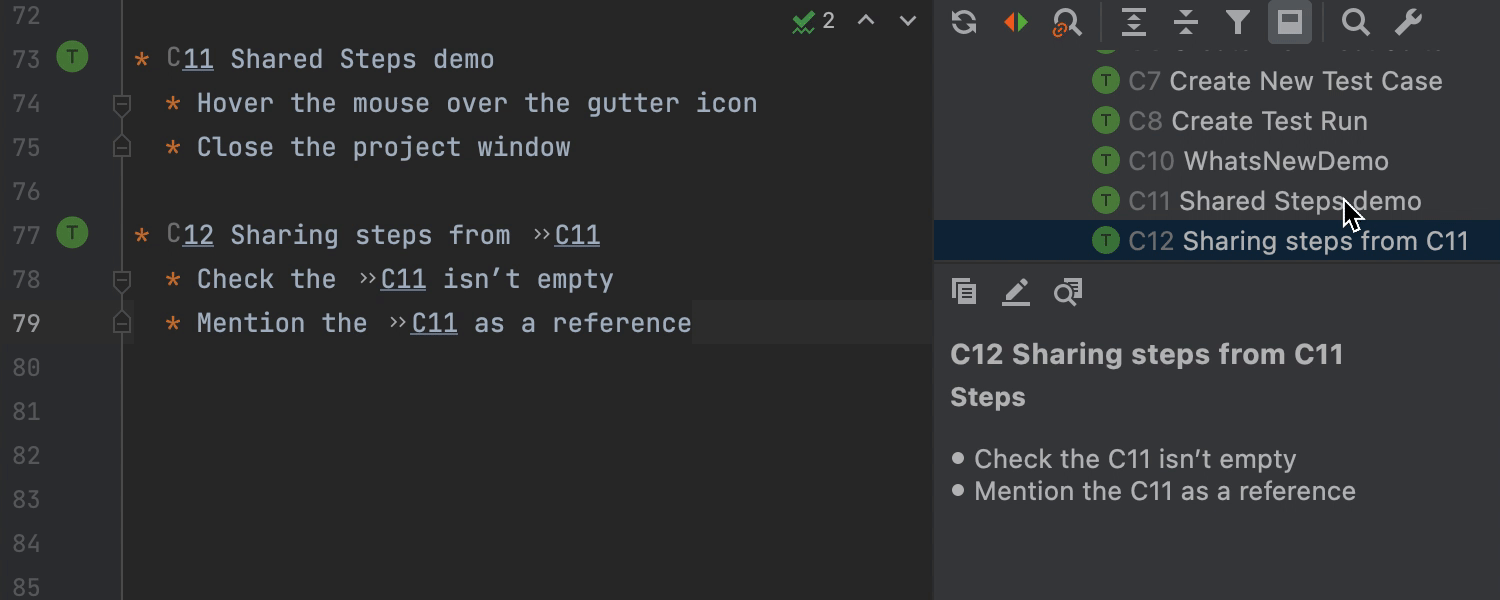The height and width of the screenshot is (600, 1500).
Task: Expand all tree nodes in toolbar
Action: 1133,22
